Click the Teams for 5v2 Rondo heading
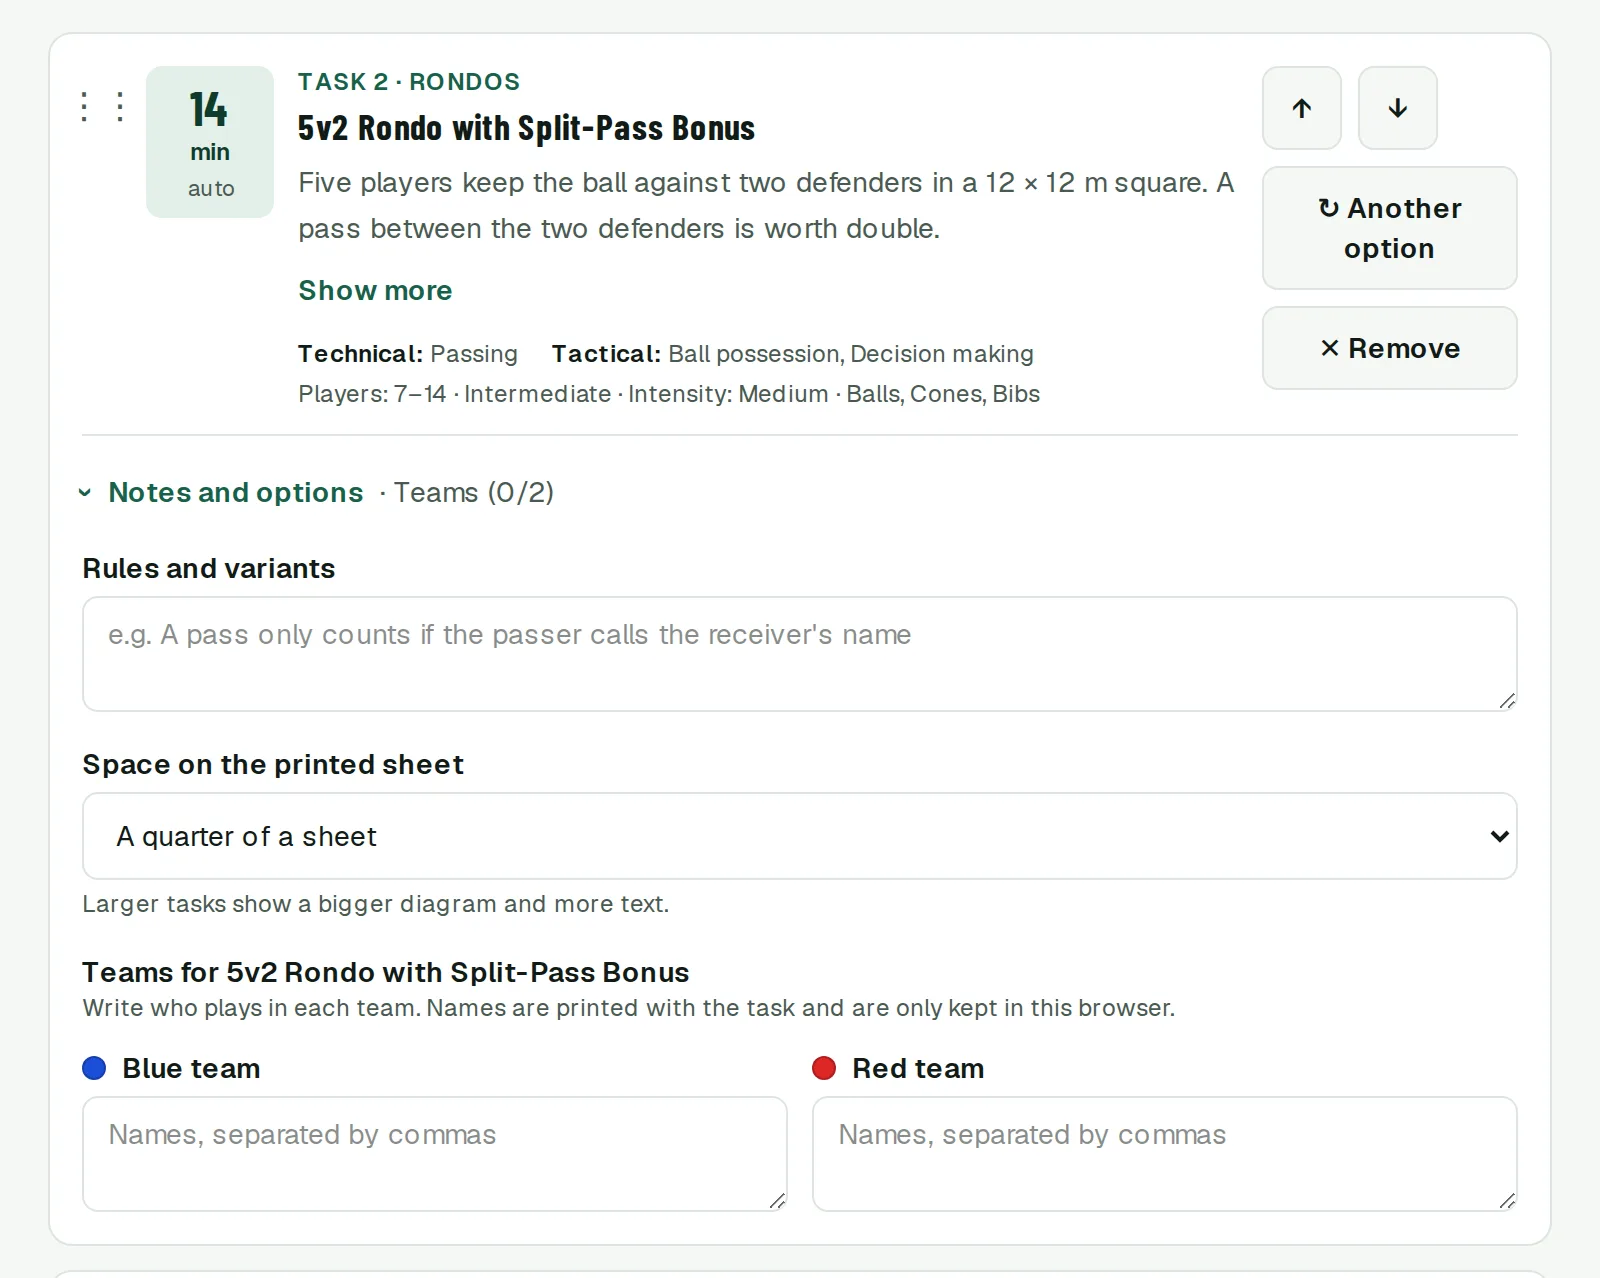 pos(386,972)
